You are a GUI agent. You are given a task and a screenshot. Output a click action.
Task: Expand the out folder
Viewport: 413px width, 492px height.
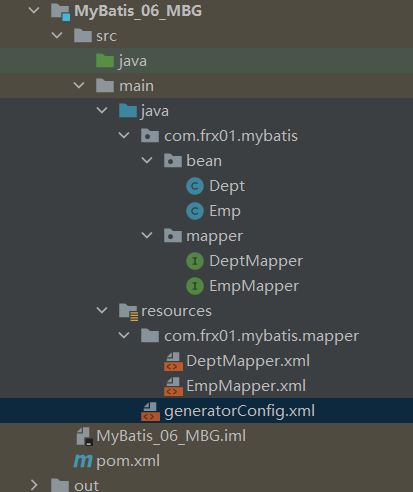coord(34,485)
